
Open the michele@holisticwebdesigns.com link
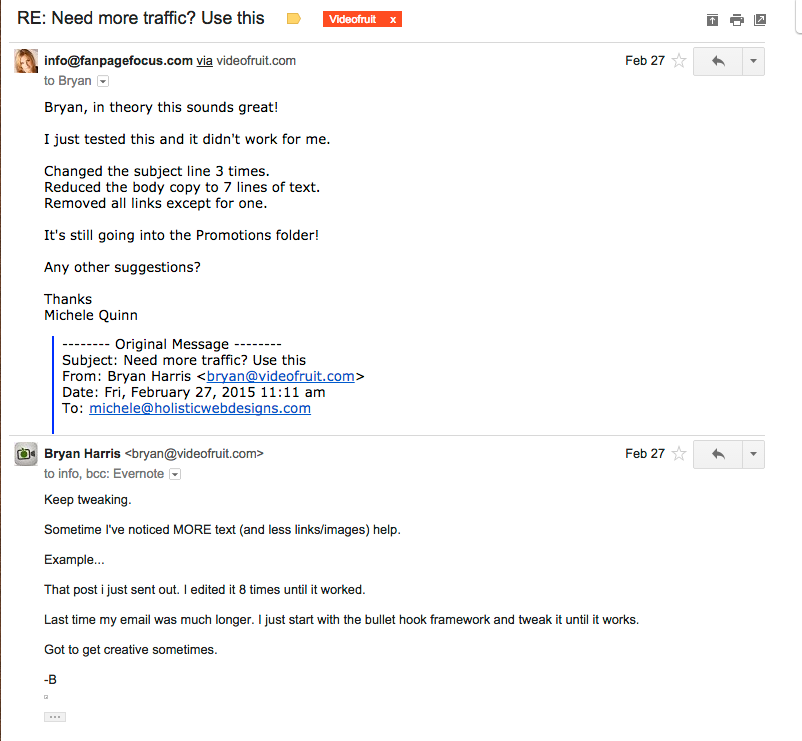point(200,408)
